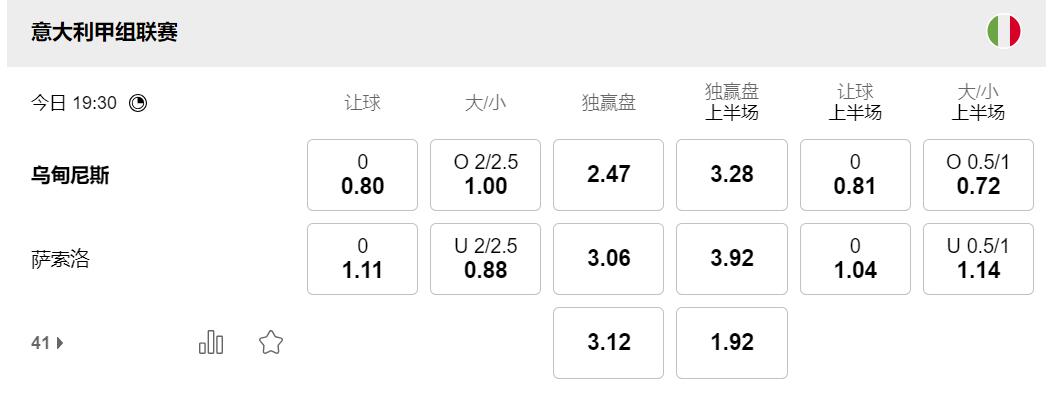Click the Italian flag icon
Viewport: 1053px width, 403px height.
[x=1003, y=32]
